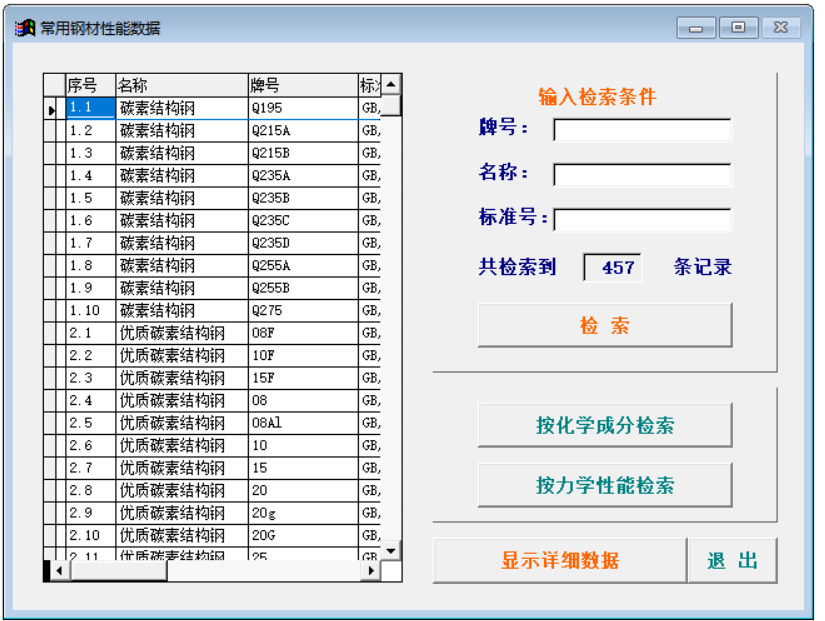Image resolution: width=825 pixels, height=621 pixels.
Task: Focus the 名称 input field
Action: coord(642,175)
